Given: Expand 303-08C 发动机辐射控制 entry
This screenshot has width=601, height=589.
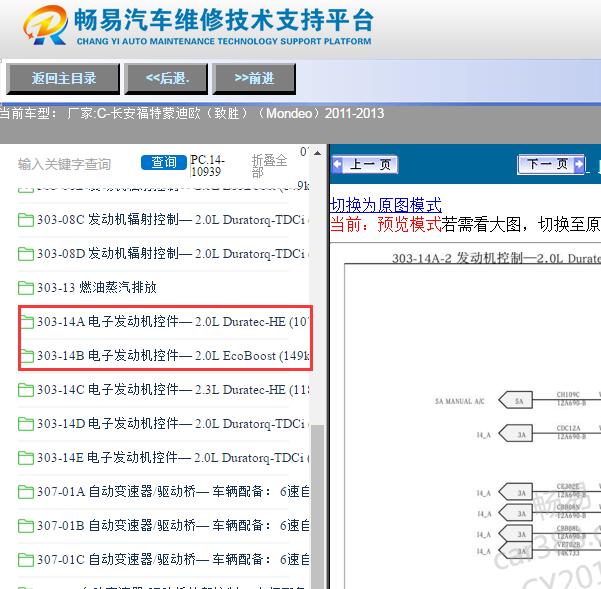Looking at the screenshot, I should coord(173,220).
